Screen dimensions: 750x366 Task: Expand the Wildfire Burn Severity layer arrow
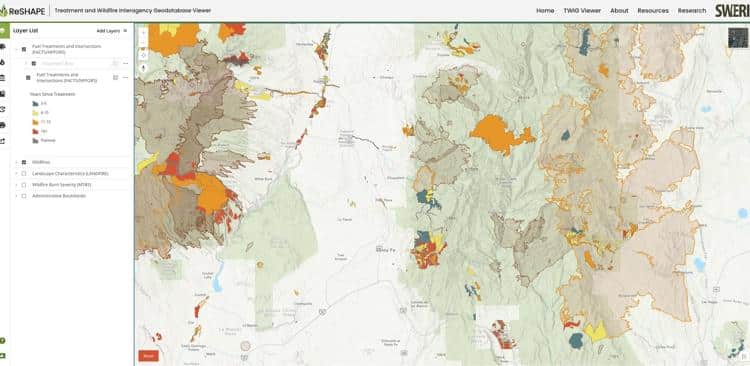[x=17, y=185]
